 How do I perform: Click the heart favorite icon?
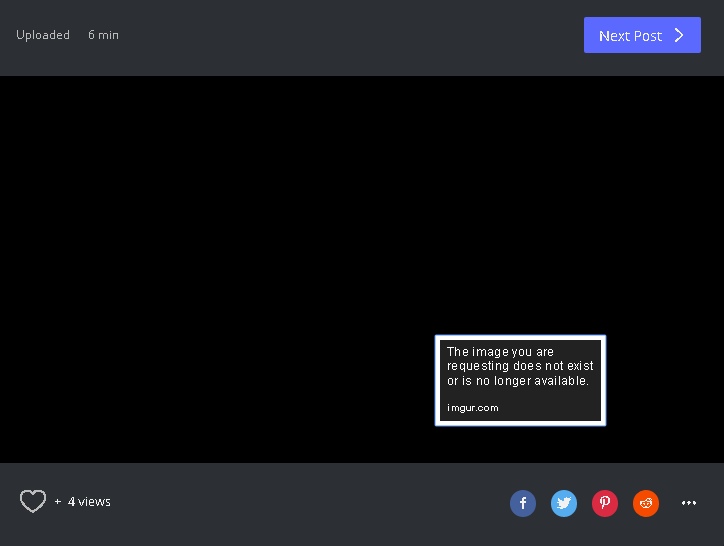(x=33, y=502)
